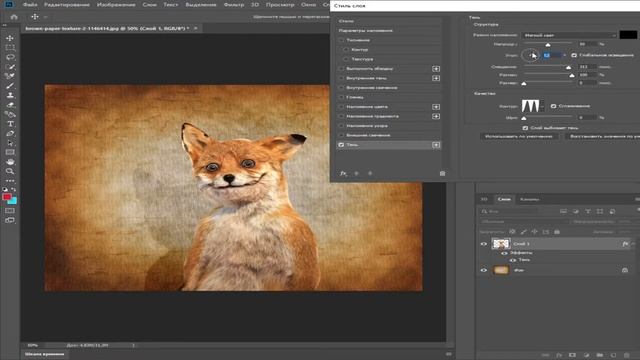Toggle the Тень effect checkbox in styles list
This screenshot has width=640, height=360.
pos(341,145)
